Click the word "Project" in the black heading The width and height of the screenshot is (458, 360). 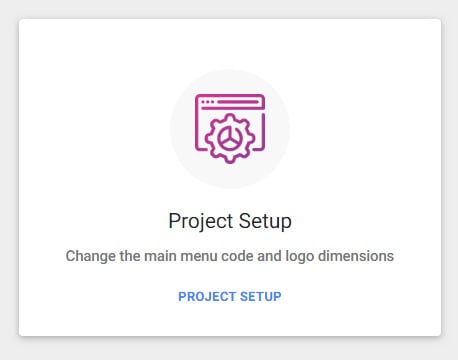pos(201,221)
